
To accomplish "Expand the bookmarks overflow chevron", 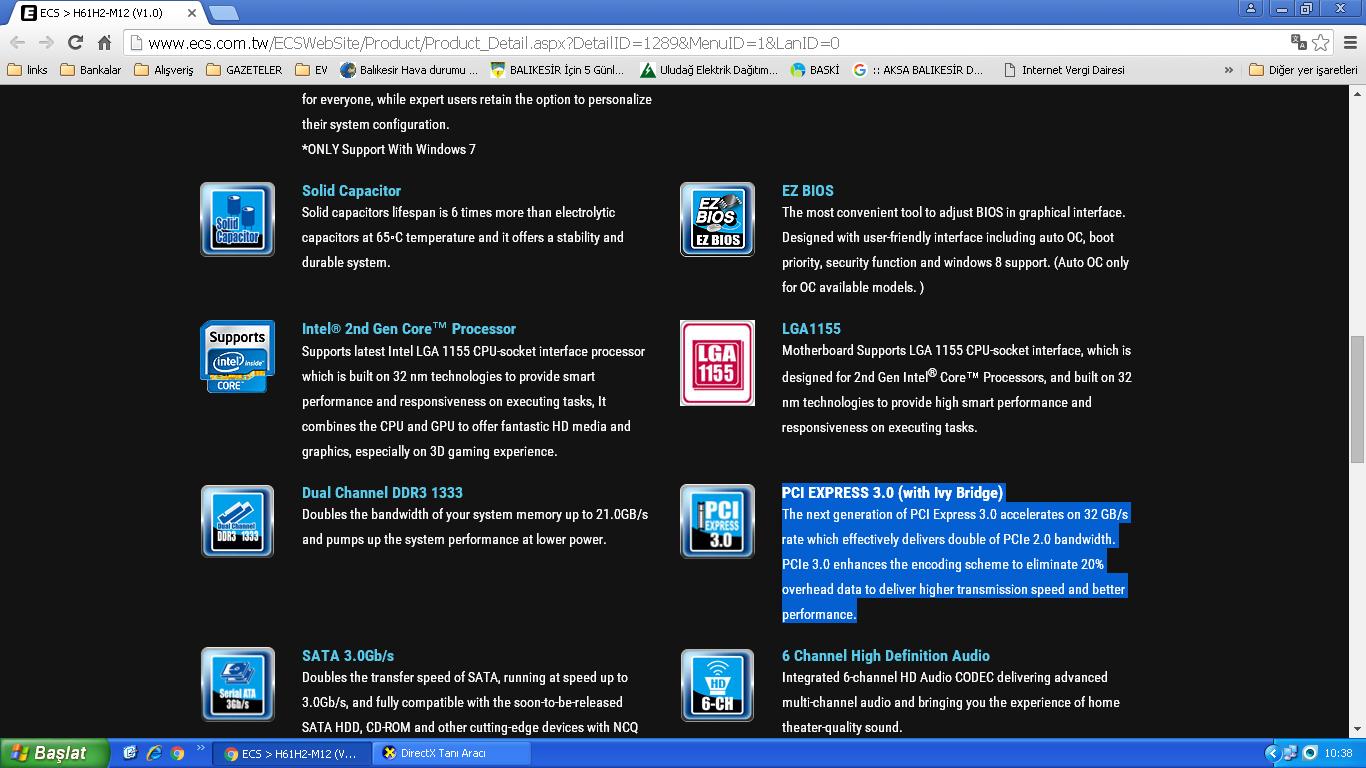I will click(x=1228, y=70).
